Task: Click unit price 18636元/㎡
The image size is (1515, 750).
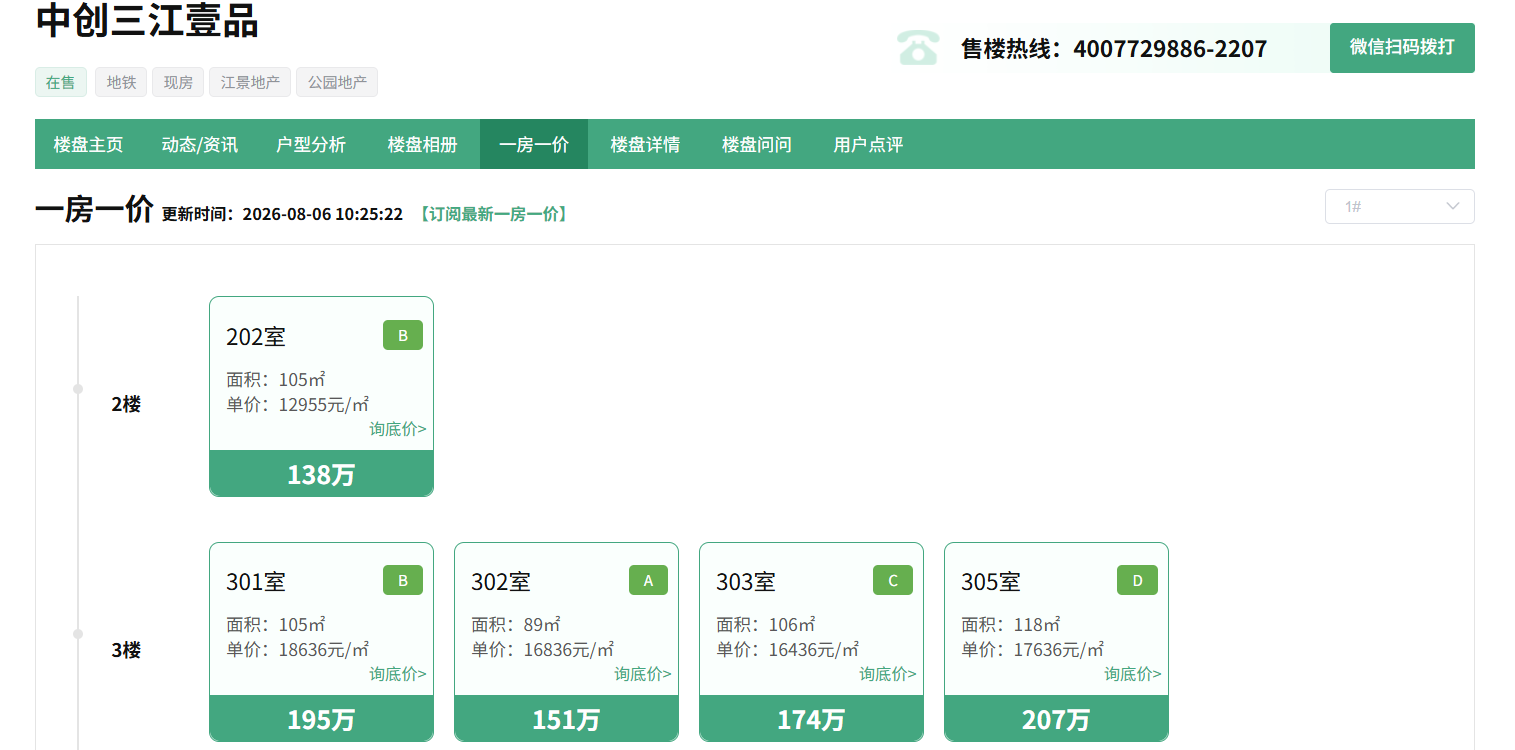Action: click(324, 649)
